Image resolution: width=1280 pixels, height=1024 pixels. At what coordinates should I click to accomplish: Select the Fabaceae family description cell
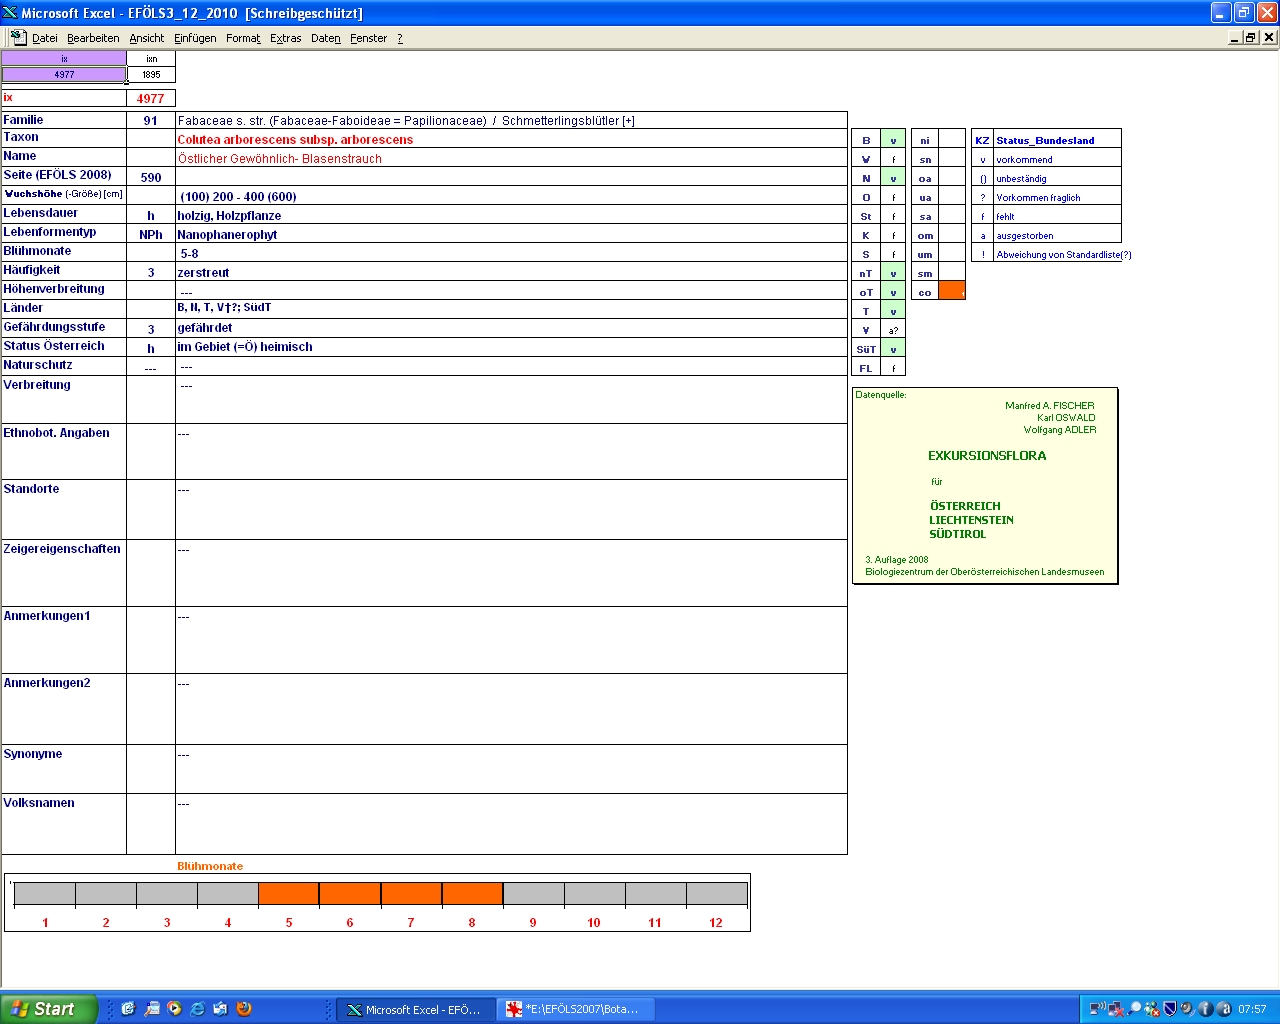(511, 120)
